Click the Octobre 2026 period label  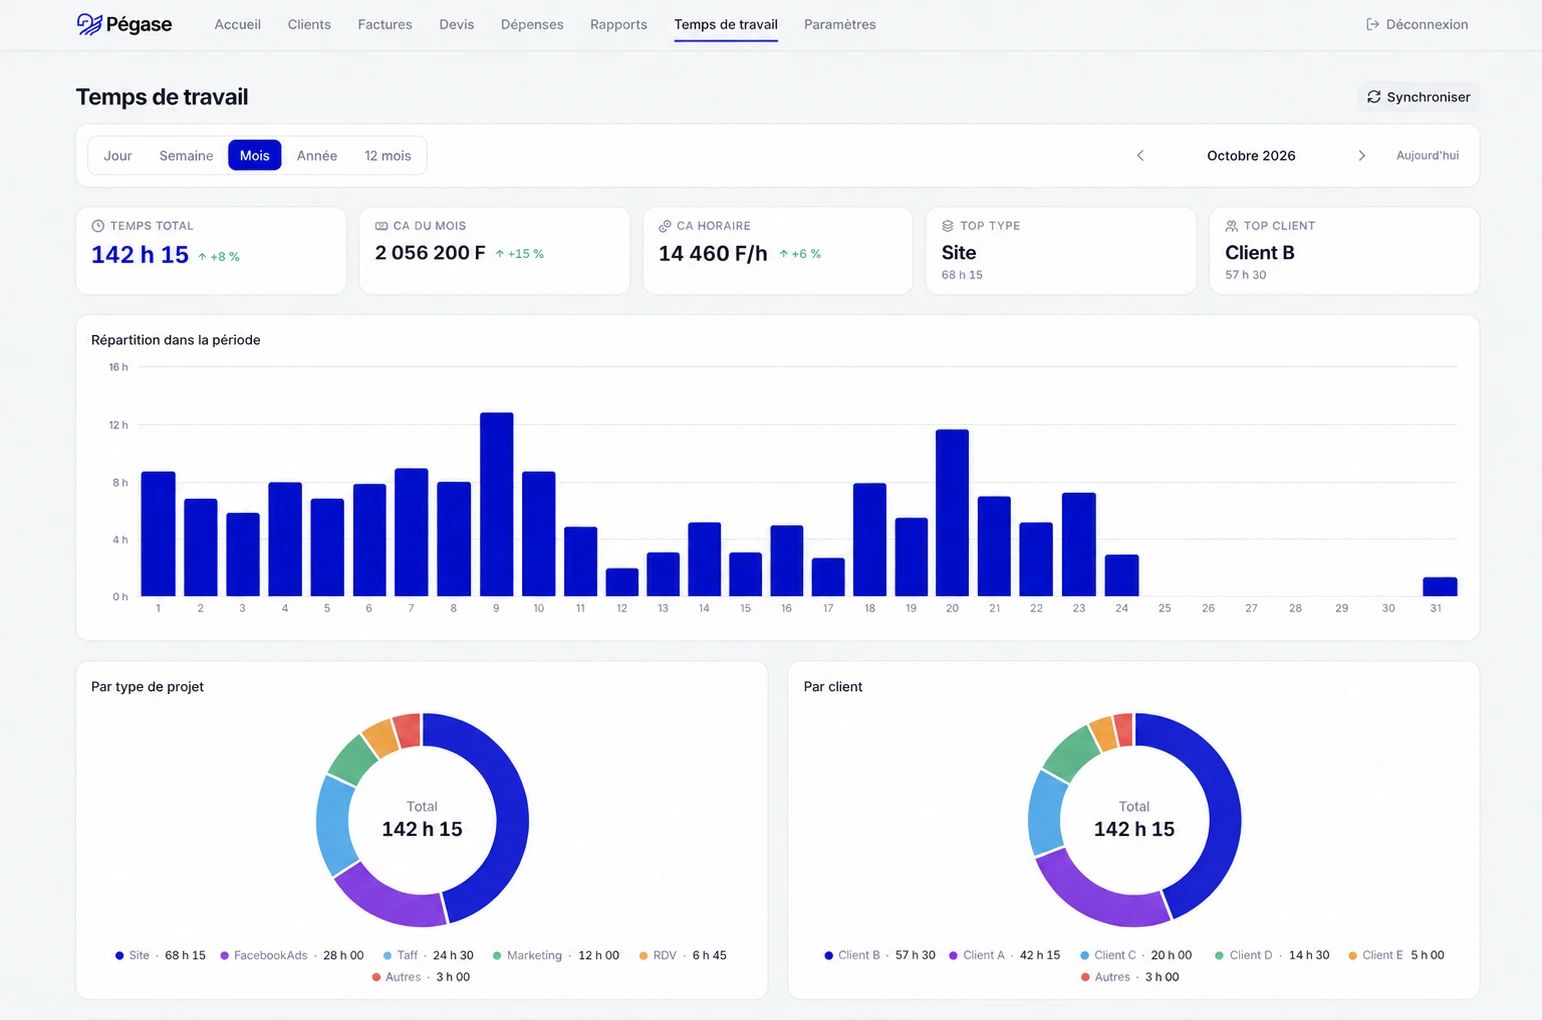1251,155
